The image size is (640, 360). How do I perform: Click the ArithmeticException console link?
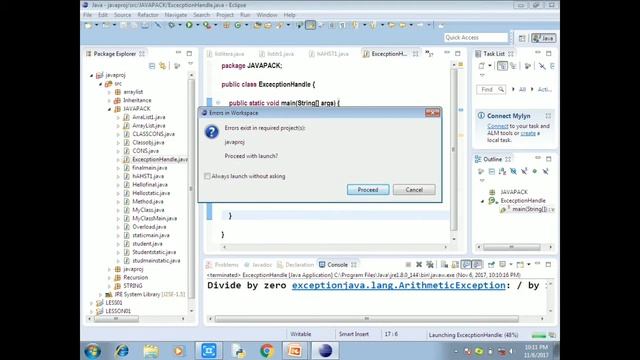(398, 285)
